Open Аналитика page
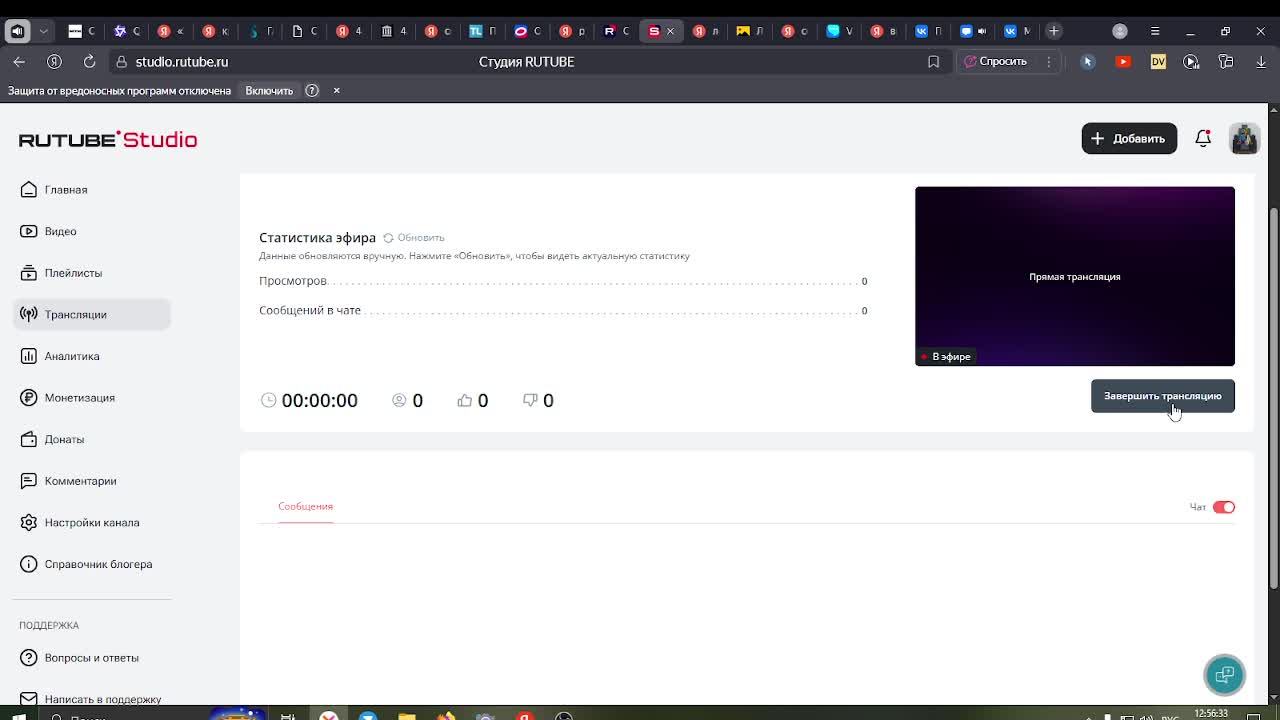This screenshot has width=1280, height=720. [71, 356]
